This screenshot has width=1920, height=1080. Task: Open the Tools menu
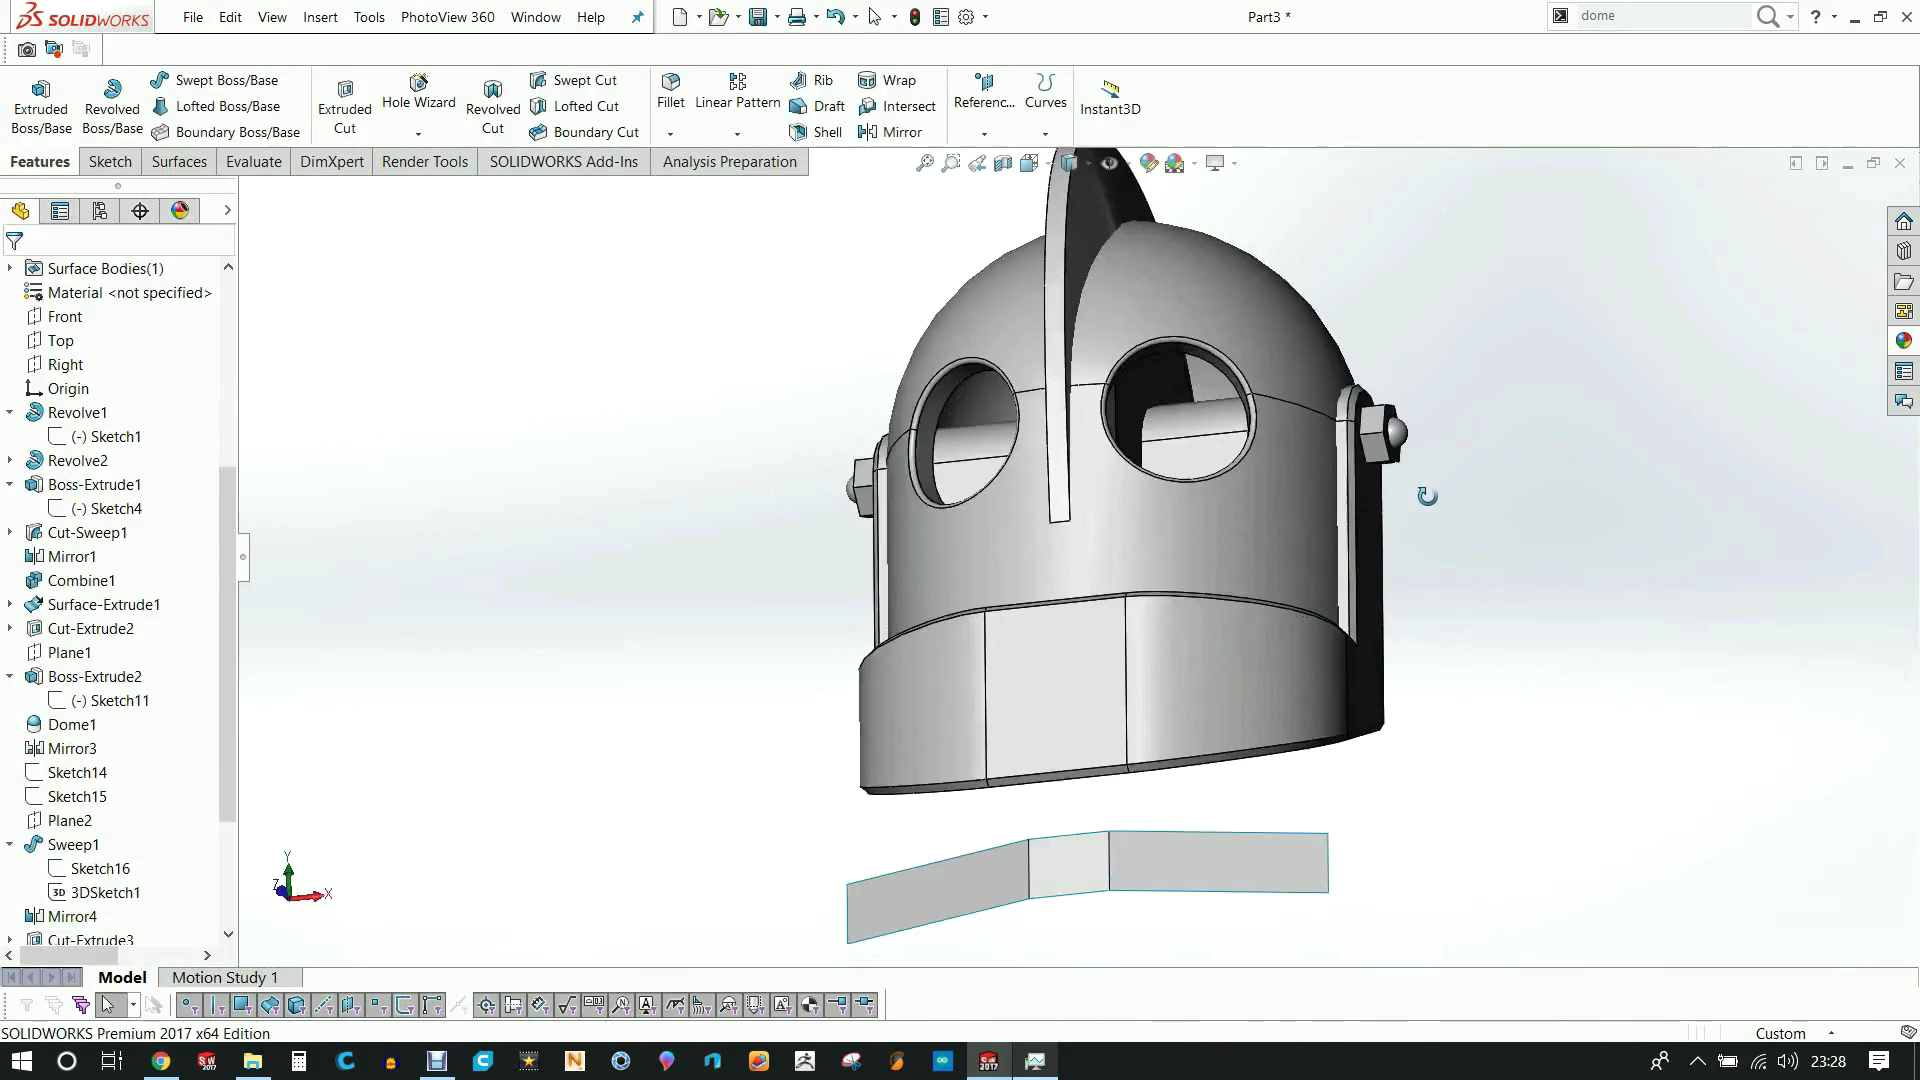tap(369, 17)
